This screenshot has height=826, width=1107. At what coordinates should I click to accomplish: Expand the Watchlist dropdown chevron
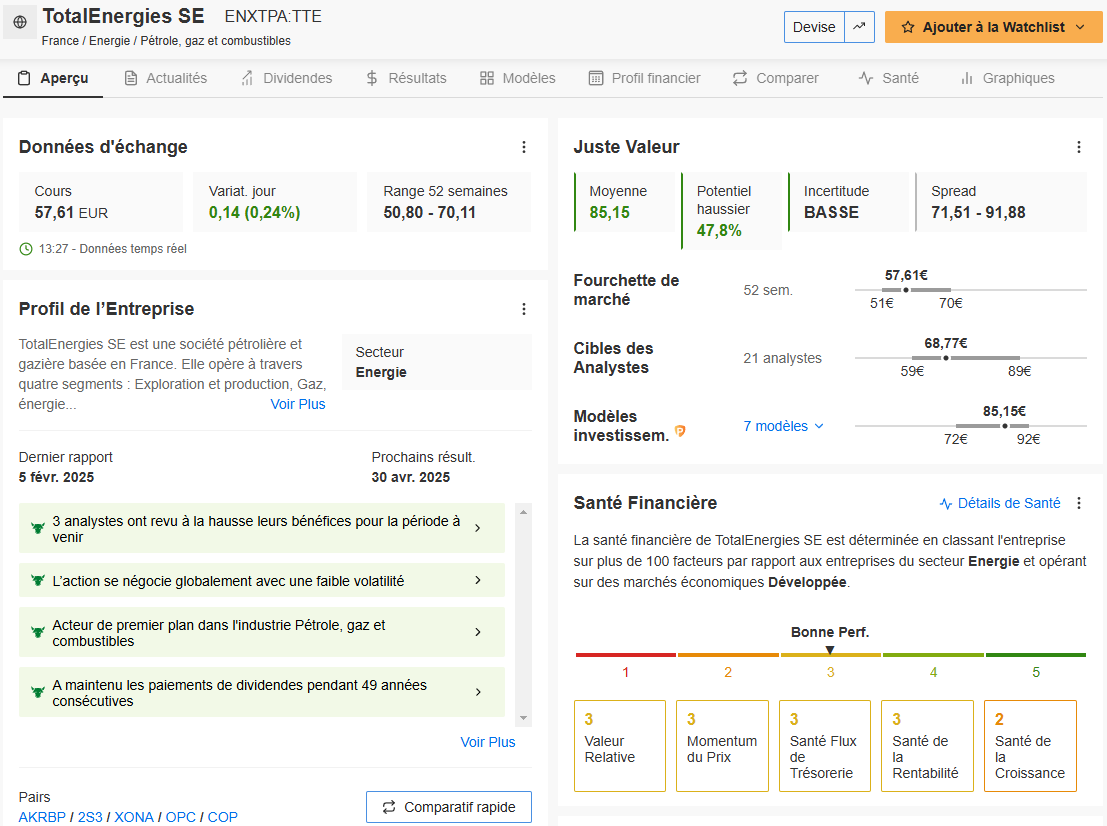(1080, 27)
